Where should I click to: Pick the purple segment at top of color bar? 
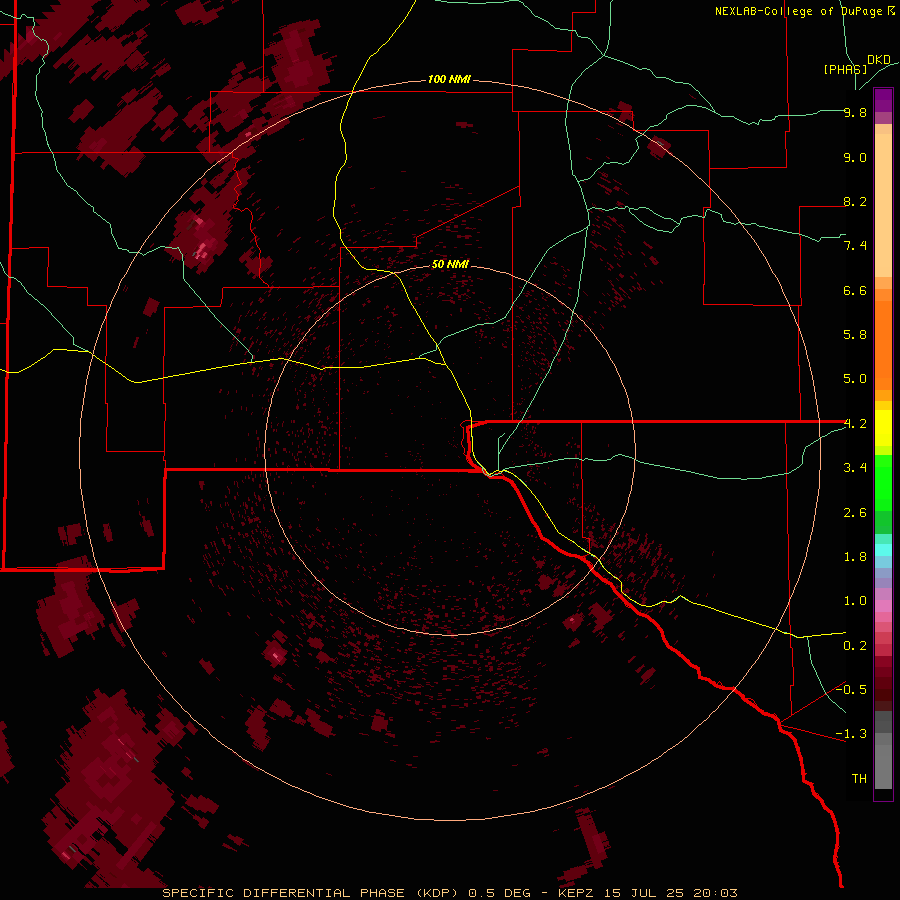[x=883, y=100]
